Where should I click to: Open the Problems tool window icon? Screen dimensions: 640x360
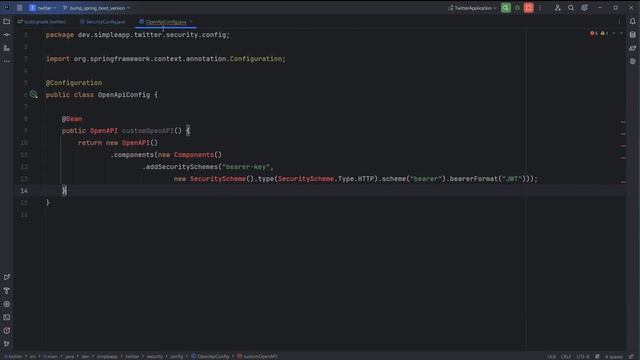7,331
